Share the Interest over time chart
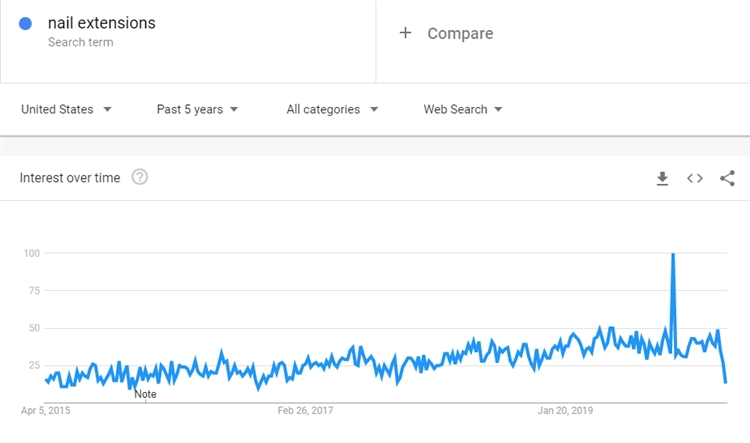750x443 pixels. (727, 178)
